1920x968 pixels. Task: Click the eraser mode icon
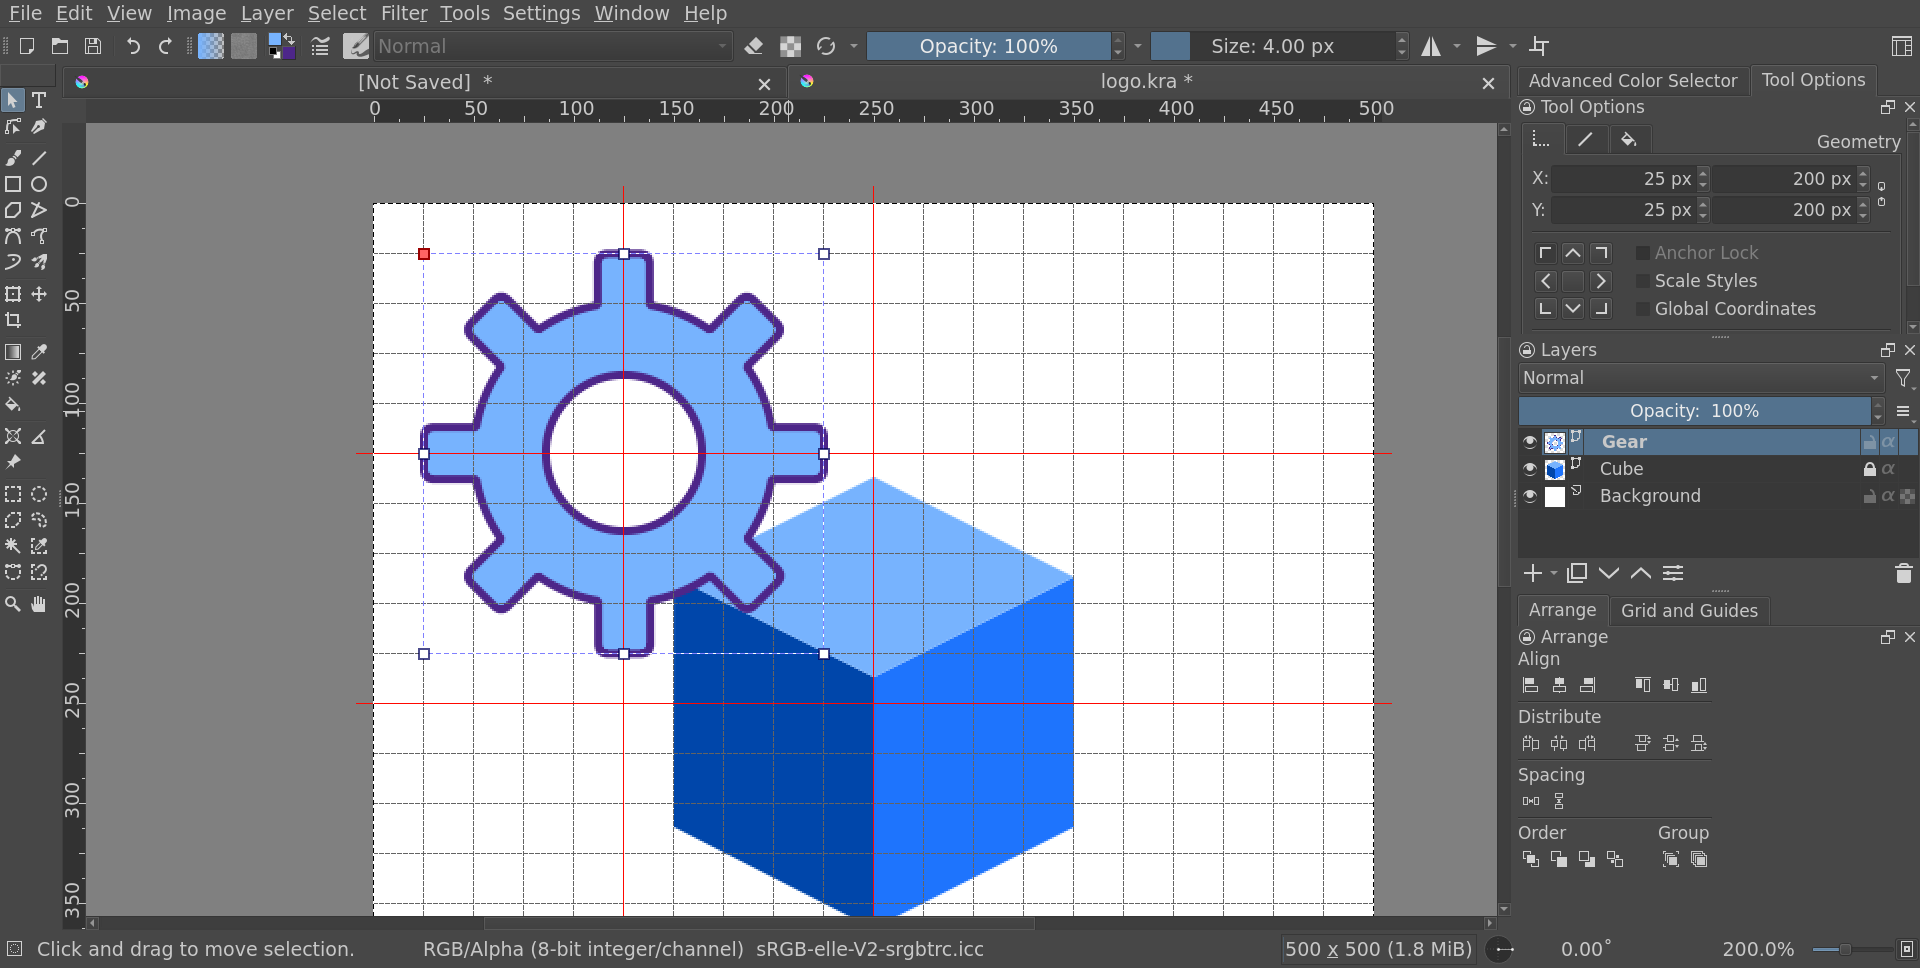pos(754,46)
